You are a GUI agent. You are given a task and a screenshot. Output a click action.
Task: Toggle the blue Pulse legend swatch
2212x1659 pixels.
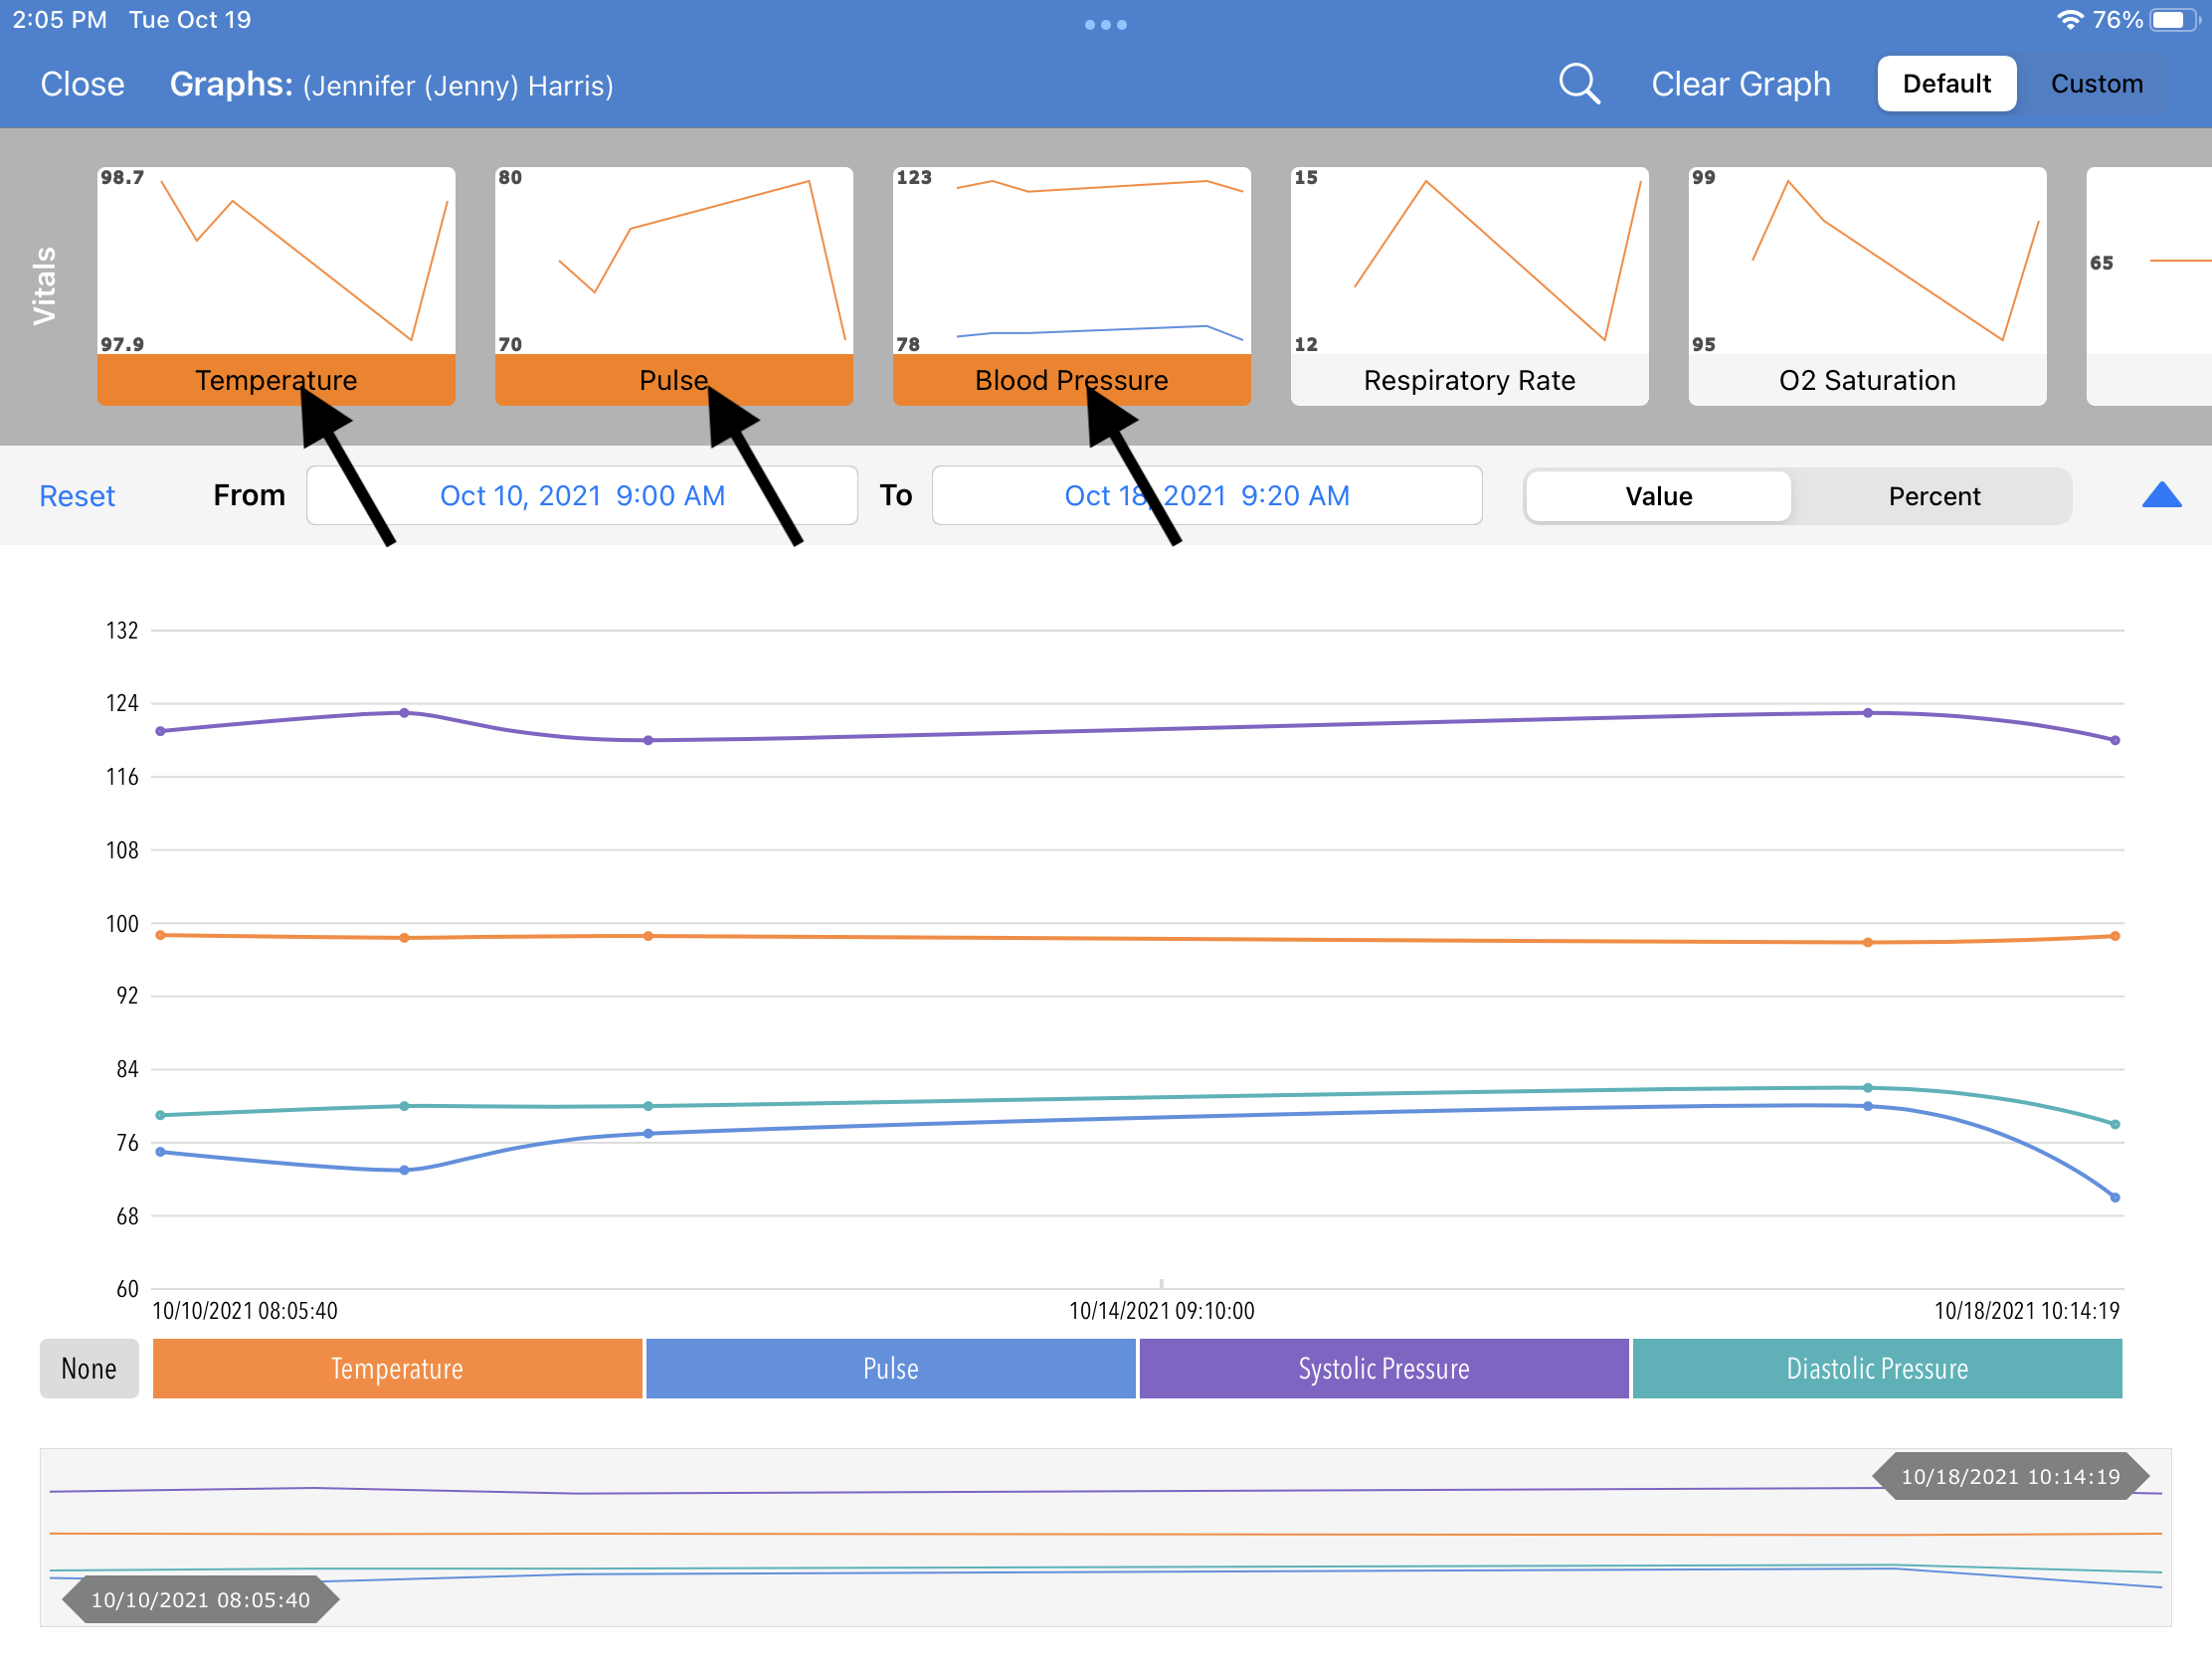pyautogui.click(x=890, y=1368)
